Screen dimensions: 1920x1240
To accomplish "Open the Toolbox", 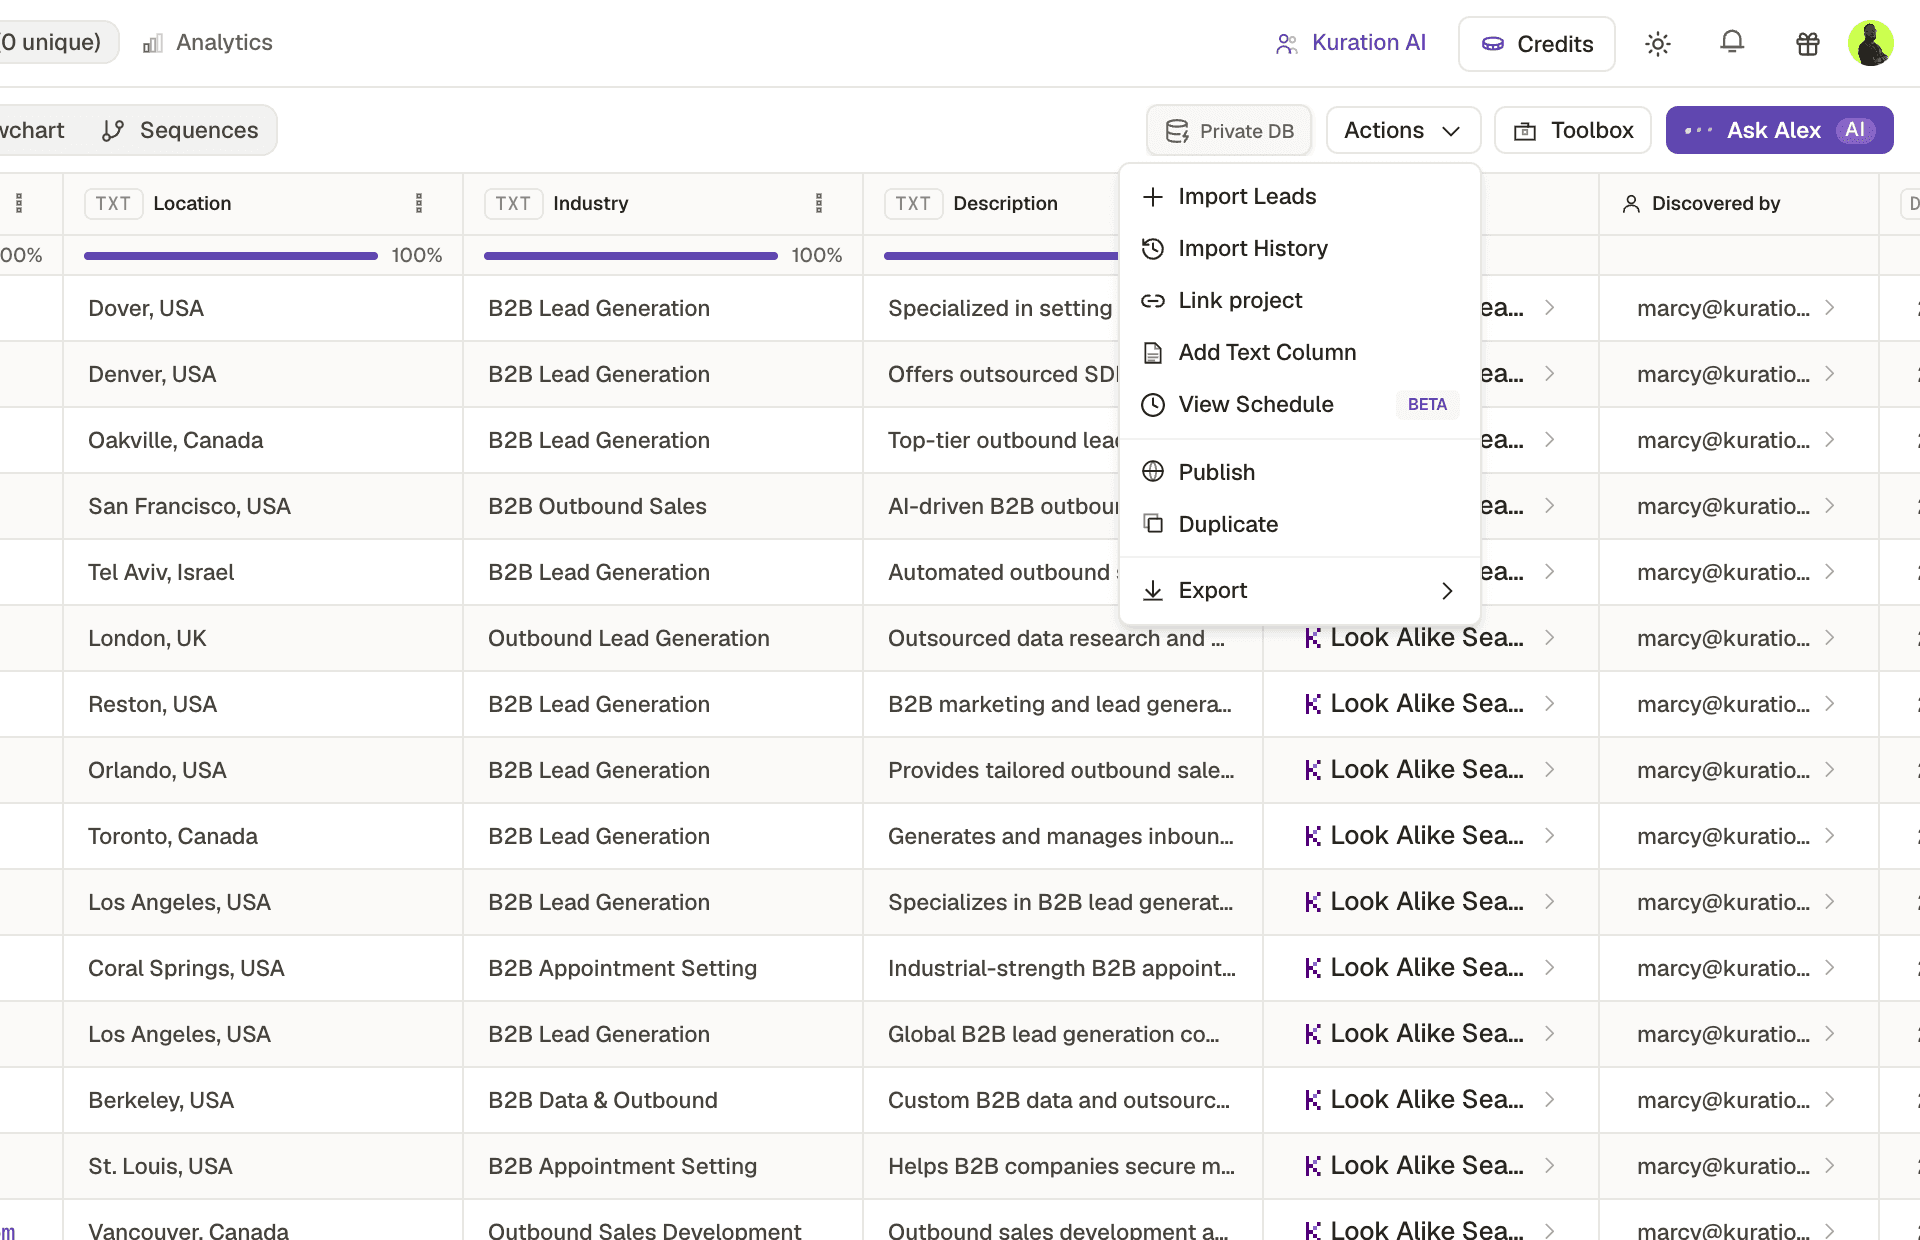I will [x=1573, y=131].
